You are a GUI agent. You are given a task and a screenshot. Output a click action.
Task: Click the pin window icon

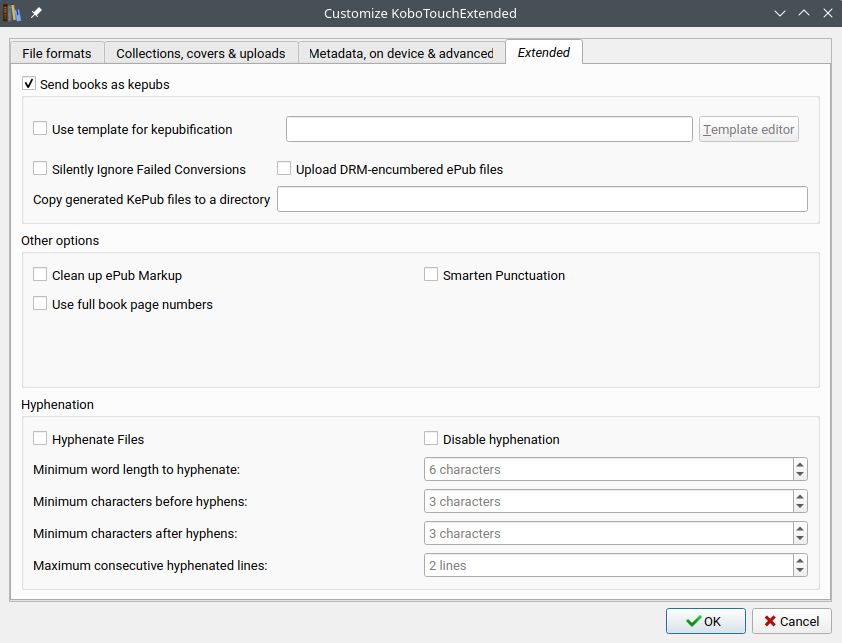36,13
